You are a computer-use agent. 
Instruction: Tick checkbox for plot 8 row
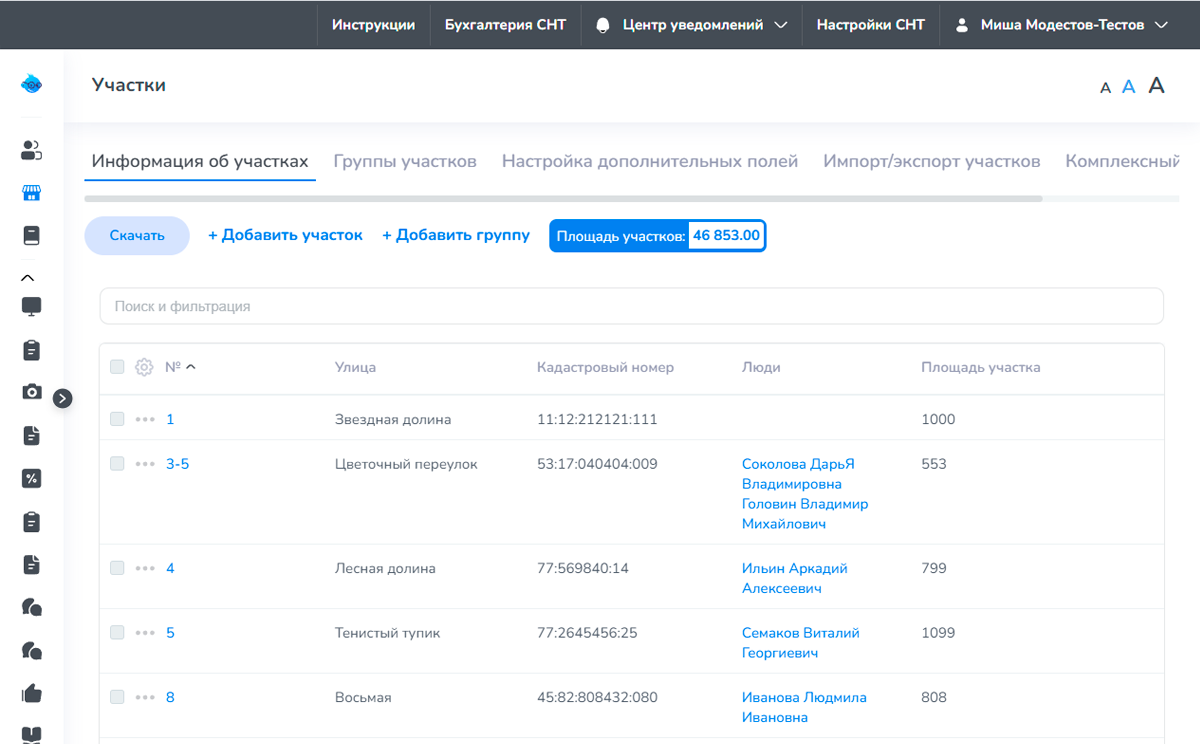click(x=117, y=697)
